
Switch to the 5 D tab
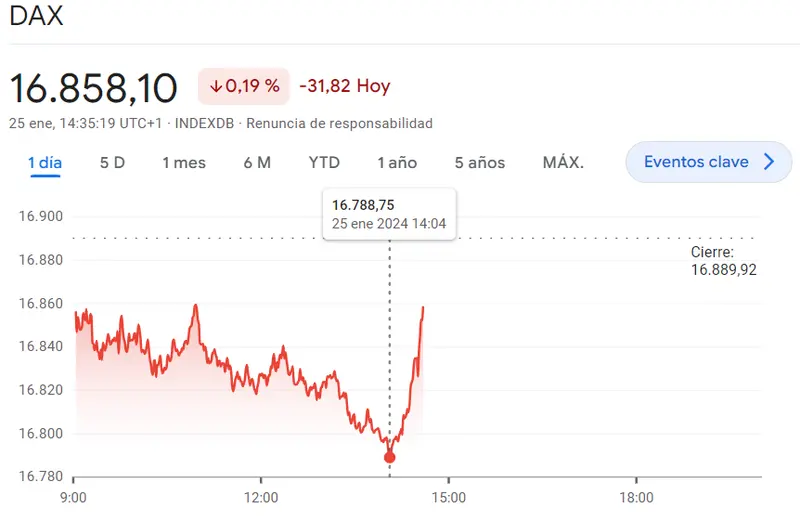click(x=112, y=162)
